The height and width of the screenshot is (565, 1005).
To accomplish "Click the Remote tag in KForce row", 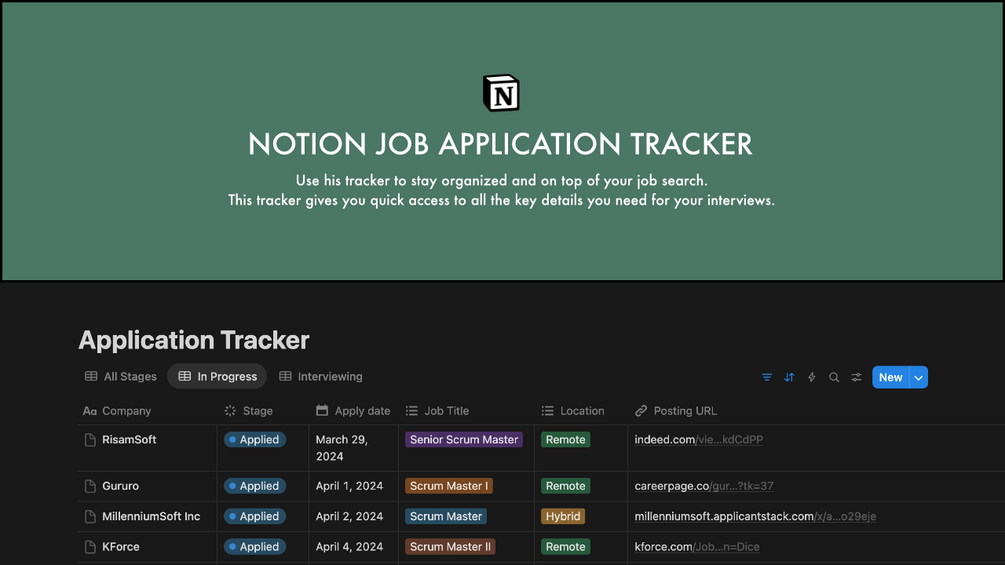I will (565, 547).
